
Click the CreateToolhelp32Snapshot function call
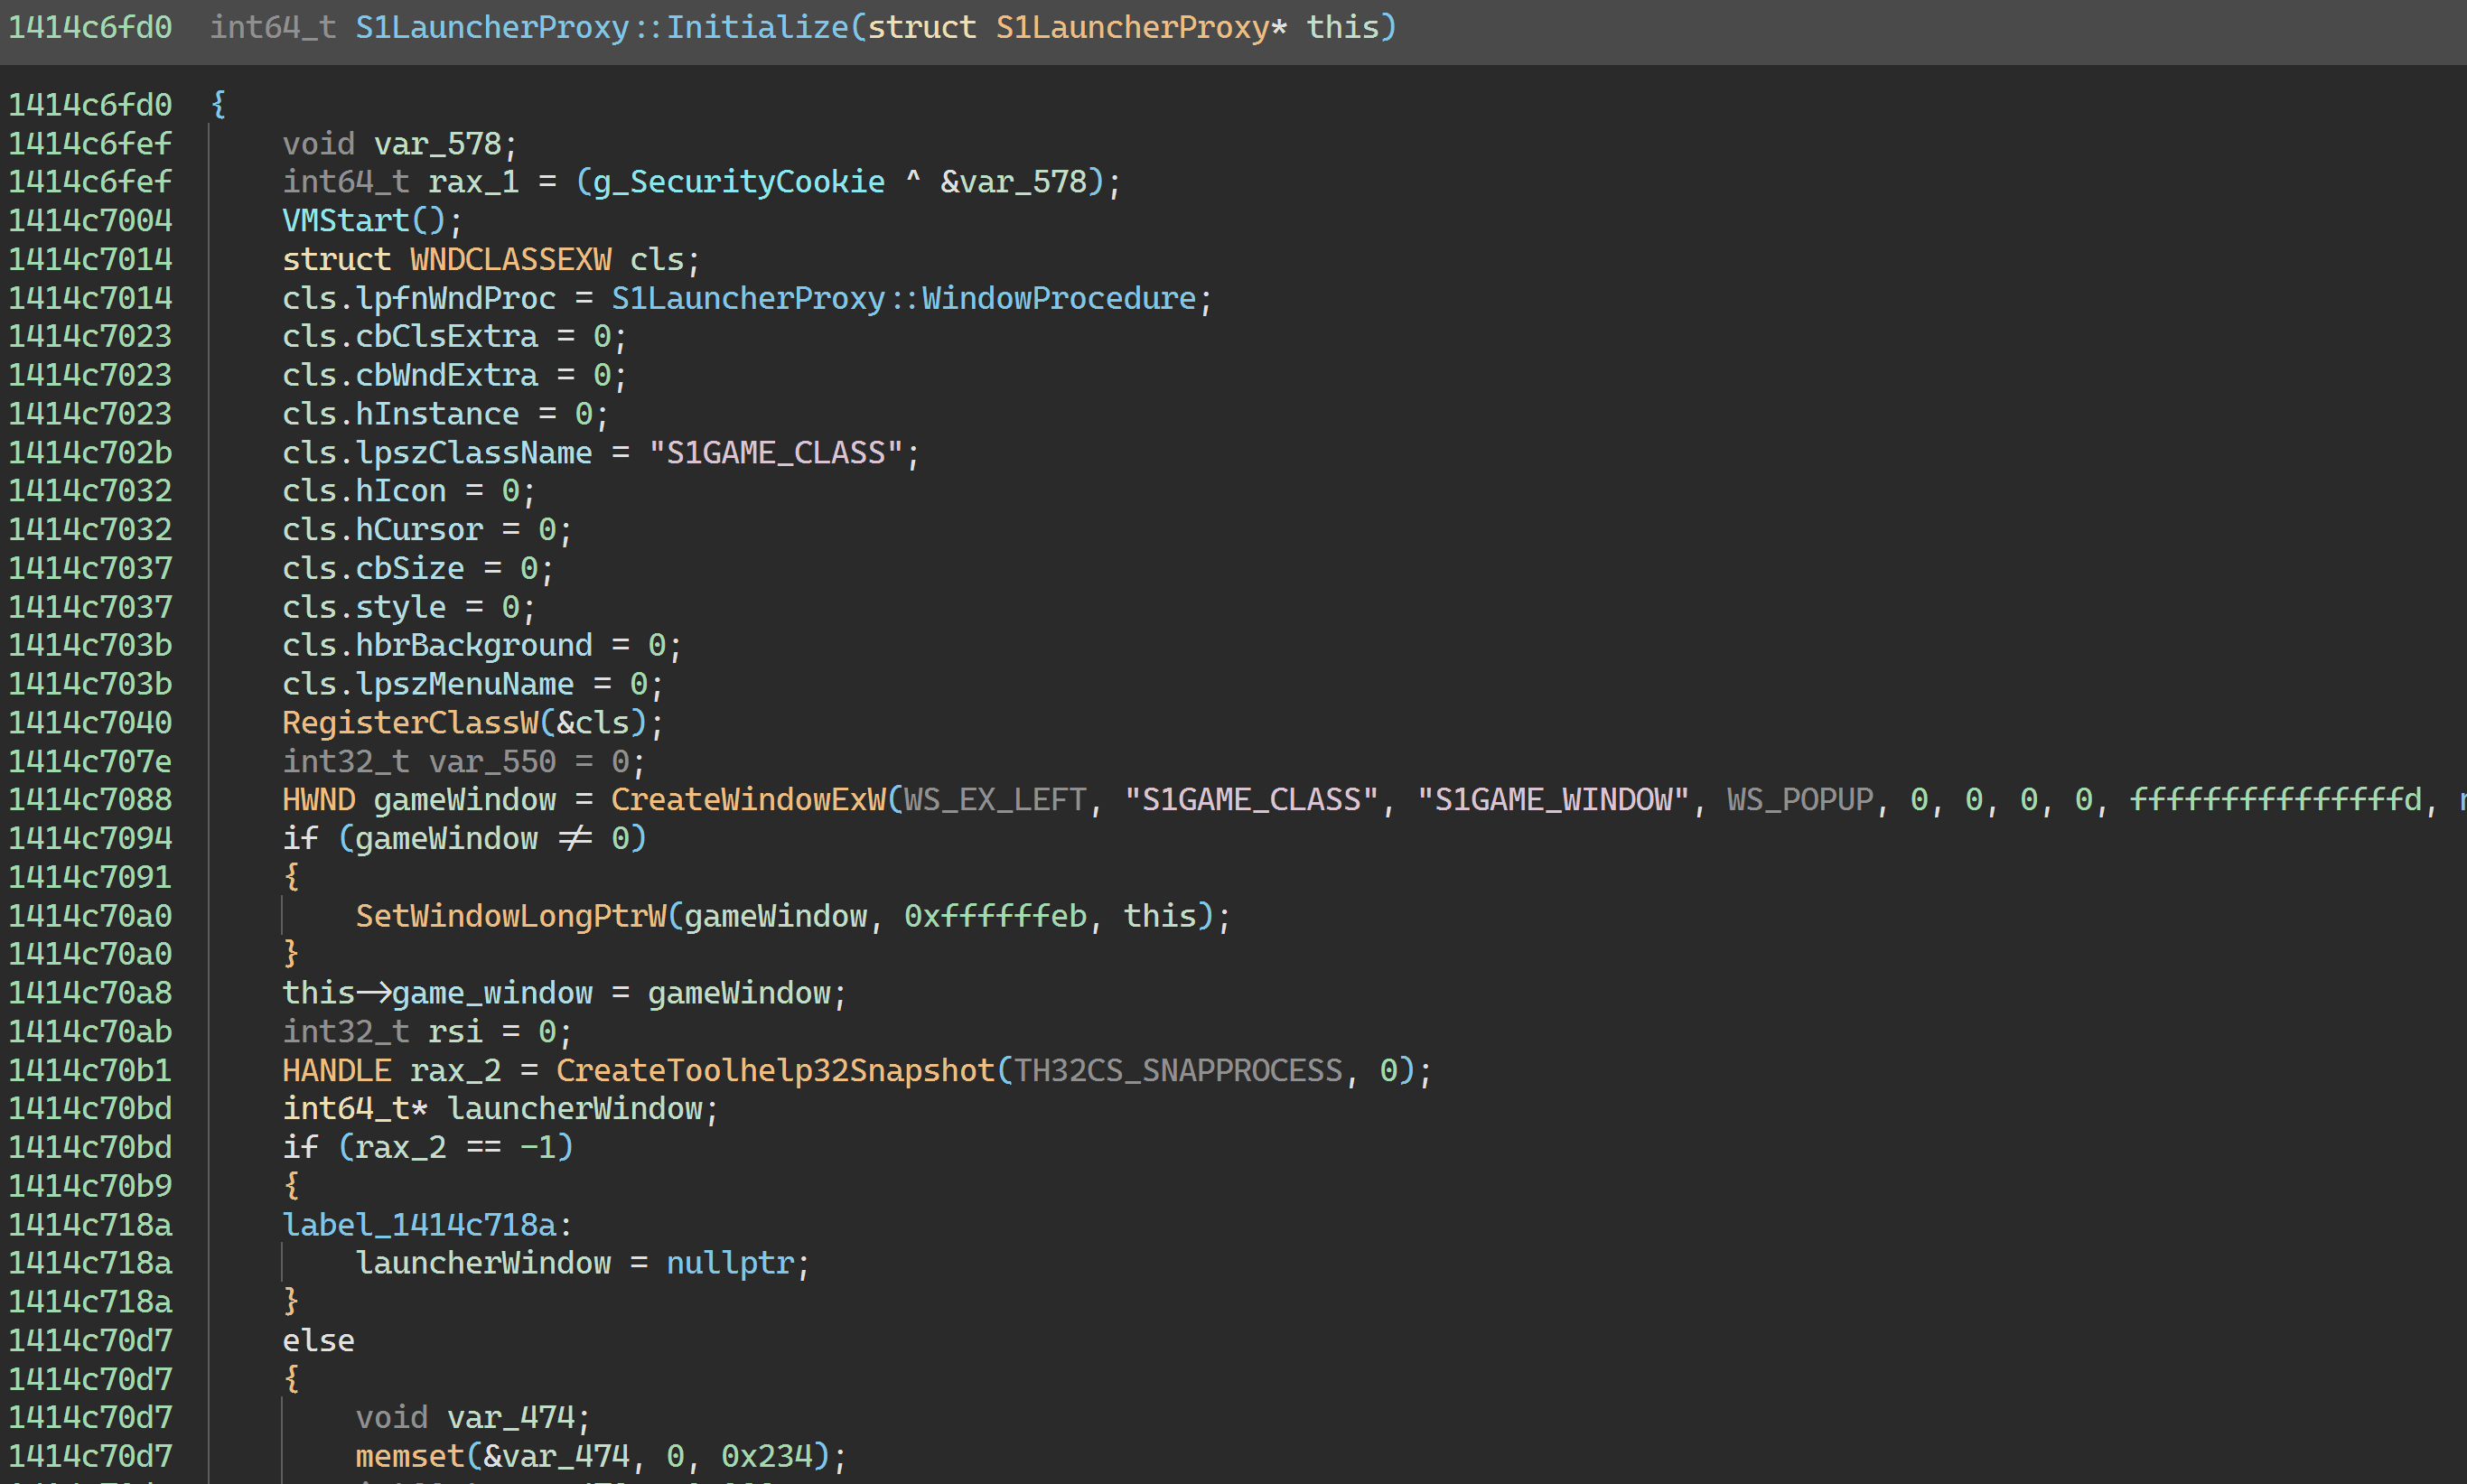(775, 1071)
